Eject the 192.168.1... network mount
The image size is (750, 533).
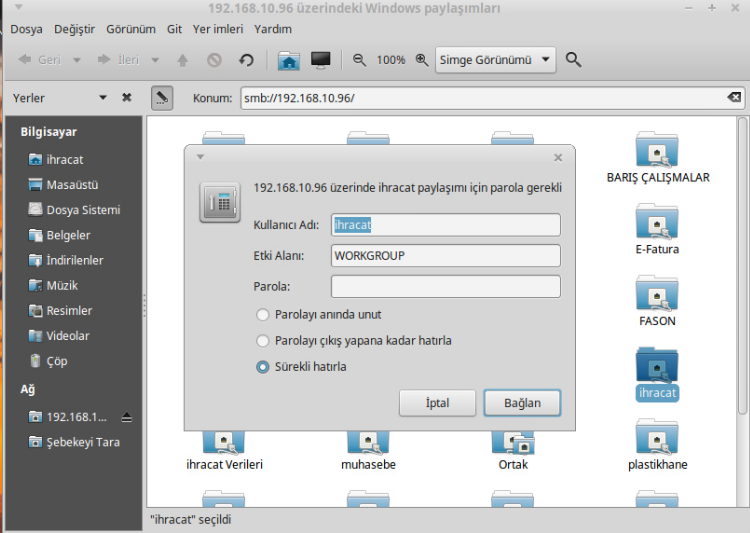126,418
